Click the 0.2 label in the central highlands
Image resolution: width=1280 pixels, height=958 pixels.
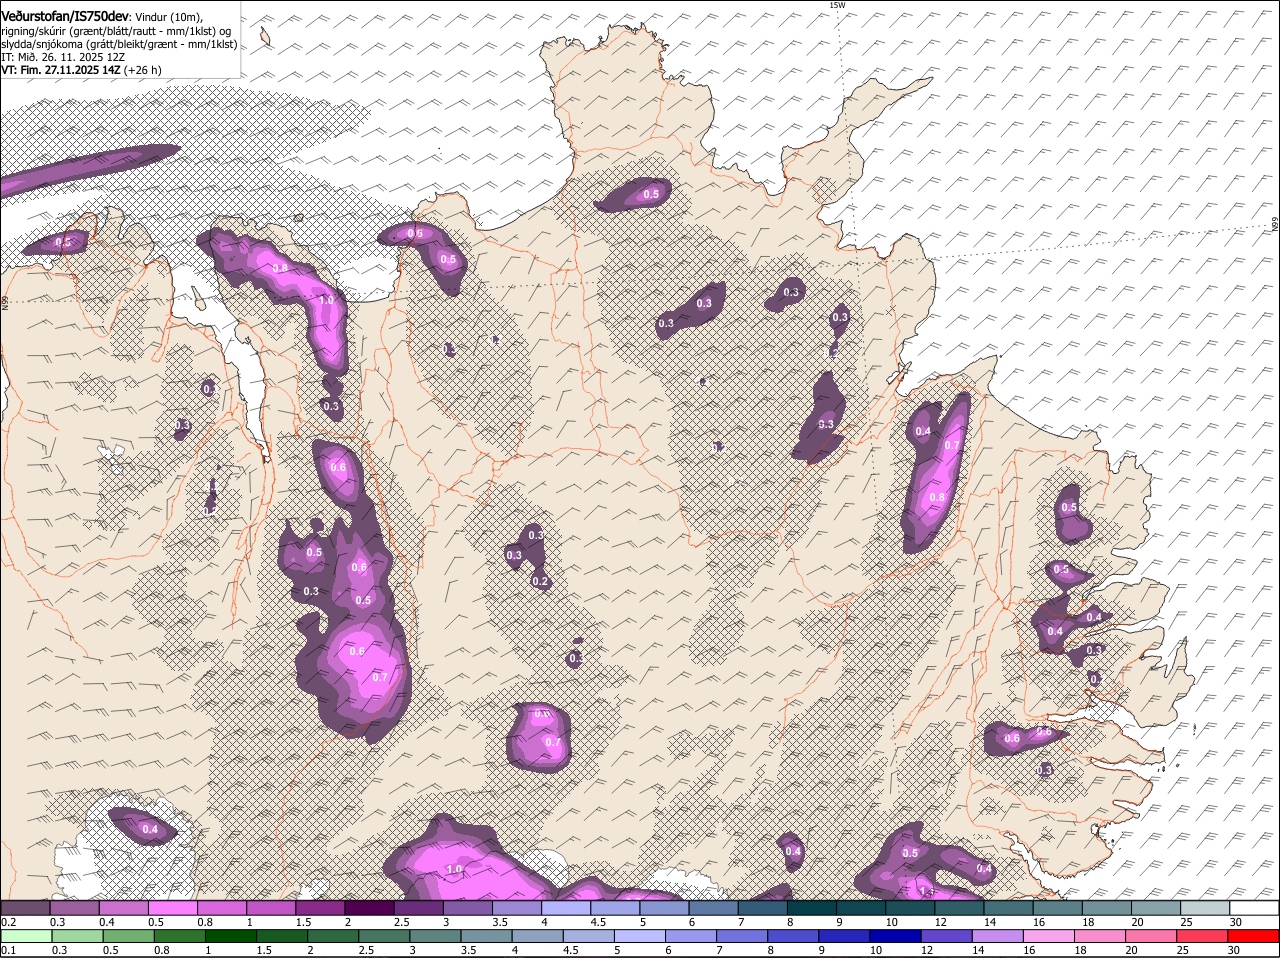[540, 581]
